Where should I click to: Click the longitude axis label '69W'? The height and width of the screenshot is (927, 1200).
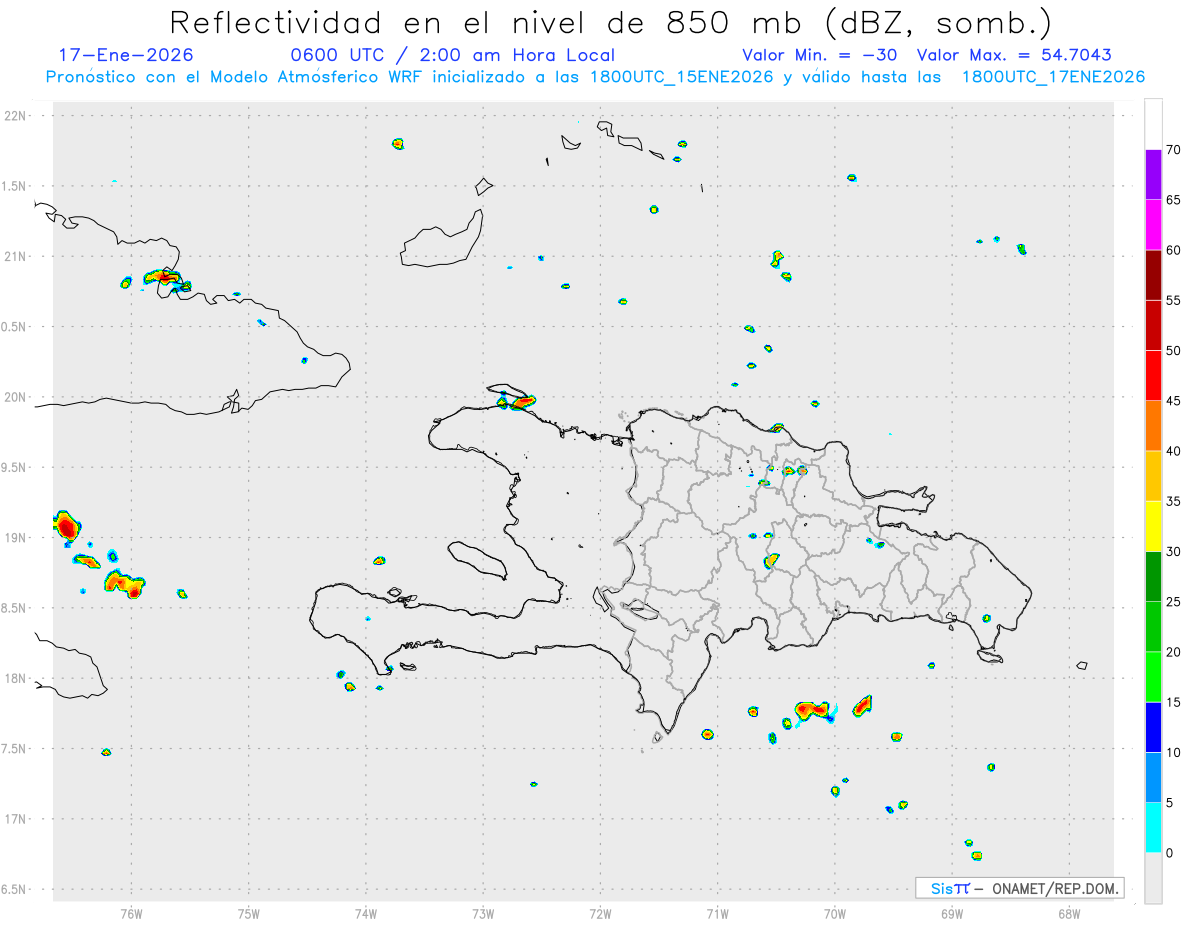click(952, 913)
